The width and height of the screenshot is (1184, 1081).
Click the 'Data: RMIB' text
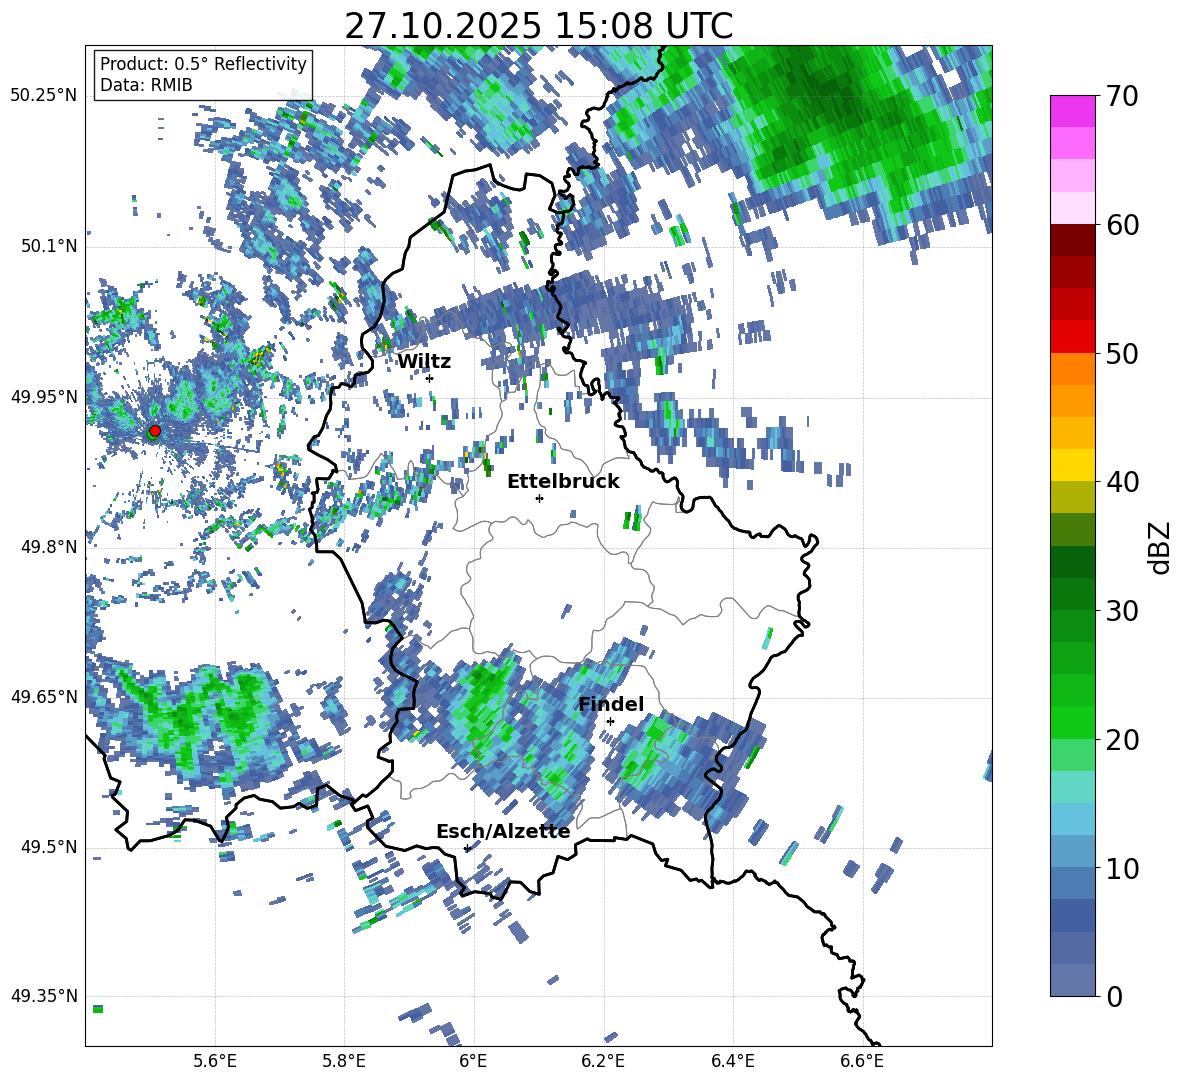point(146,85)
